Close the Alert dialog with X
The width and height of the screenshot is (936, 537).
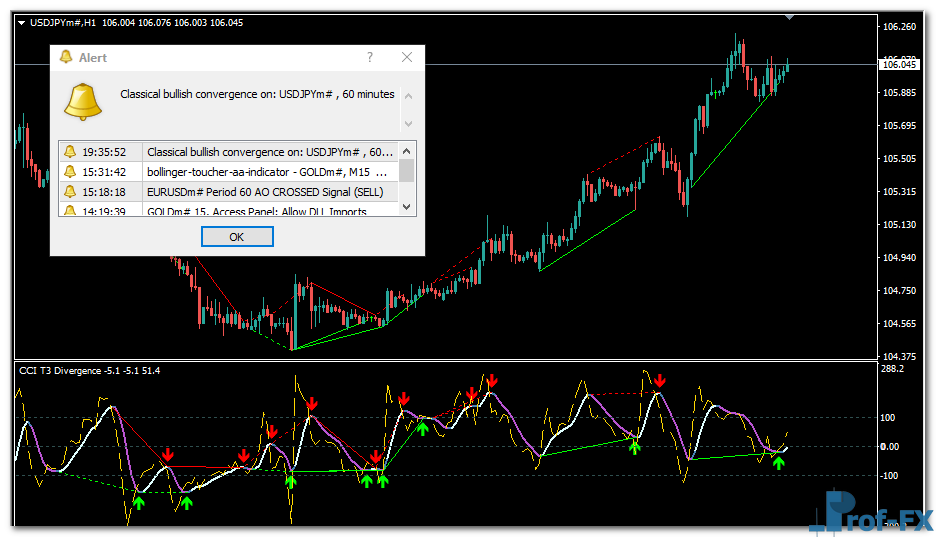406,58
